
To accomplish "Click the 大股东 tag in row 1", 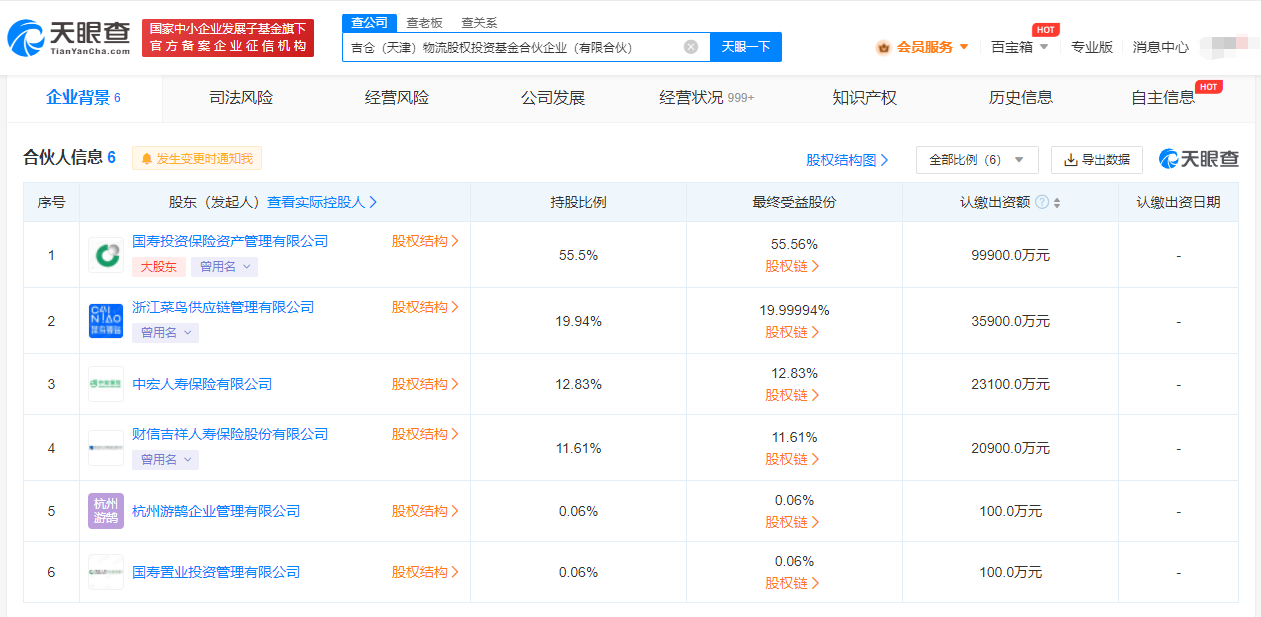I will (159, 267).
